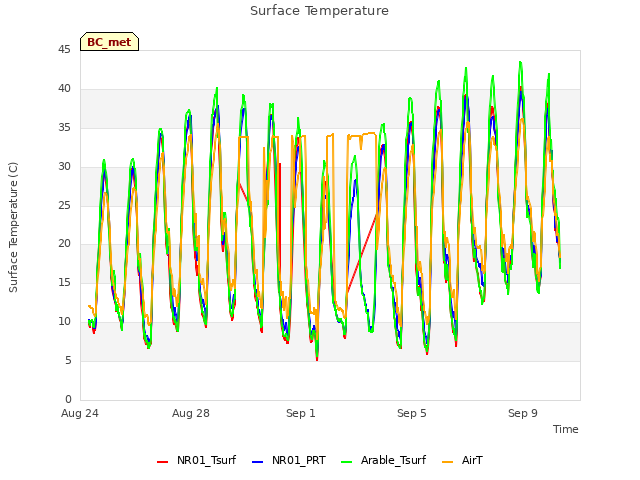
Task: Click the red NR01_Tsurf legend color marker
Action: pyautogui.click(x=162, y=462)
